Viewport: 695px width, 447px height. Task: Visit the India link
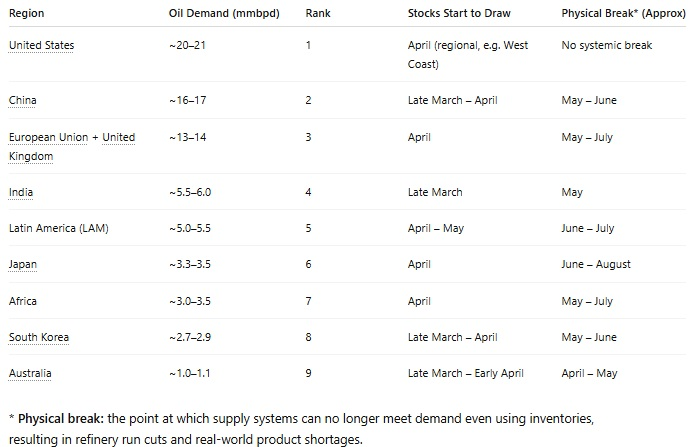tap(21, 192)
